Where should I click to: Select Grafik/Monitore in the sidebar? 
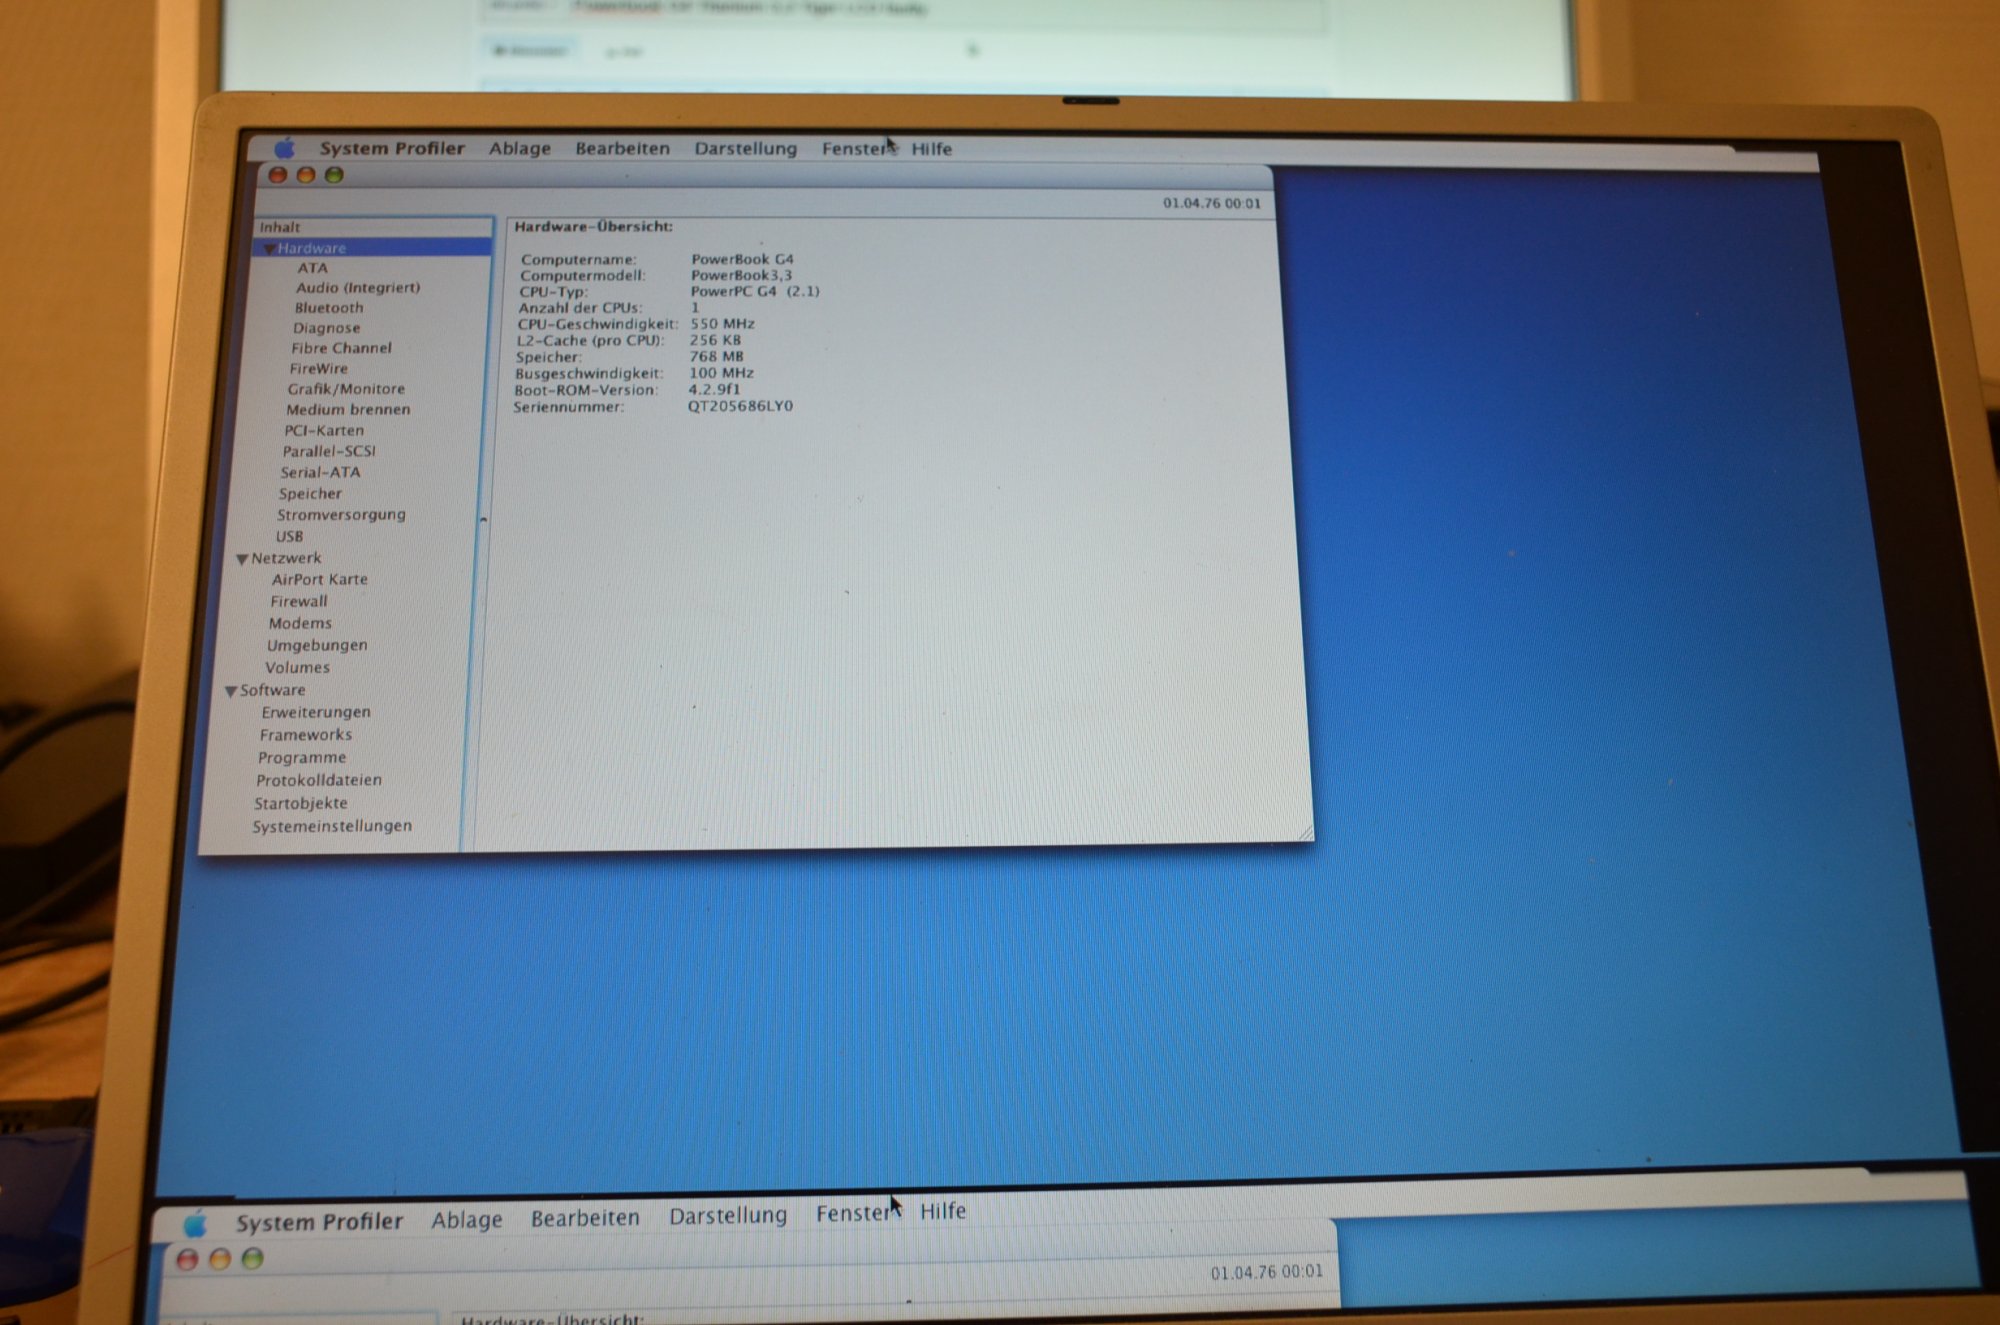pos(346,389)
